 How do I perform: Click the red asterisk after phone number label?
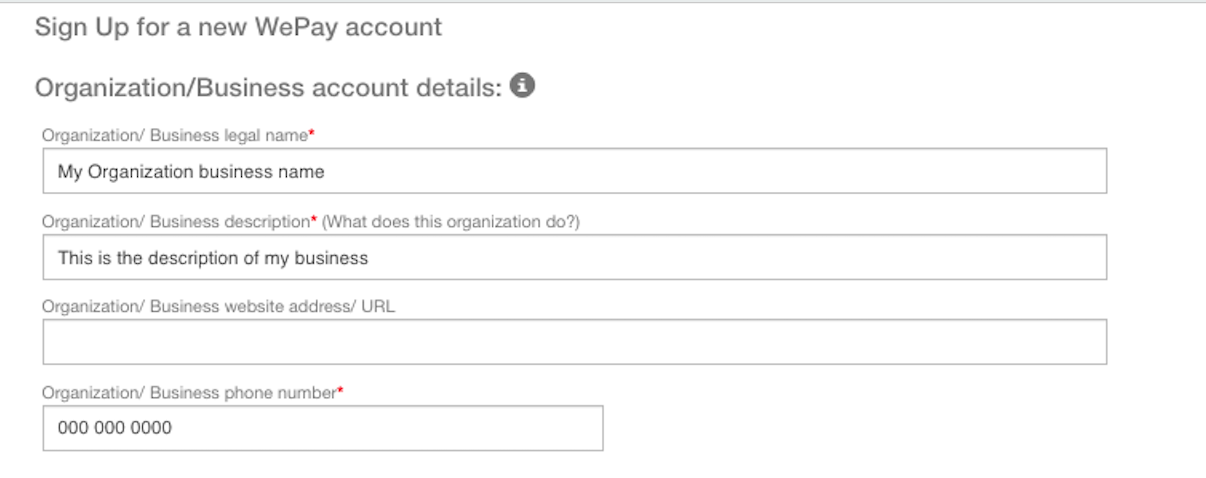(340, 392)
